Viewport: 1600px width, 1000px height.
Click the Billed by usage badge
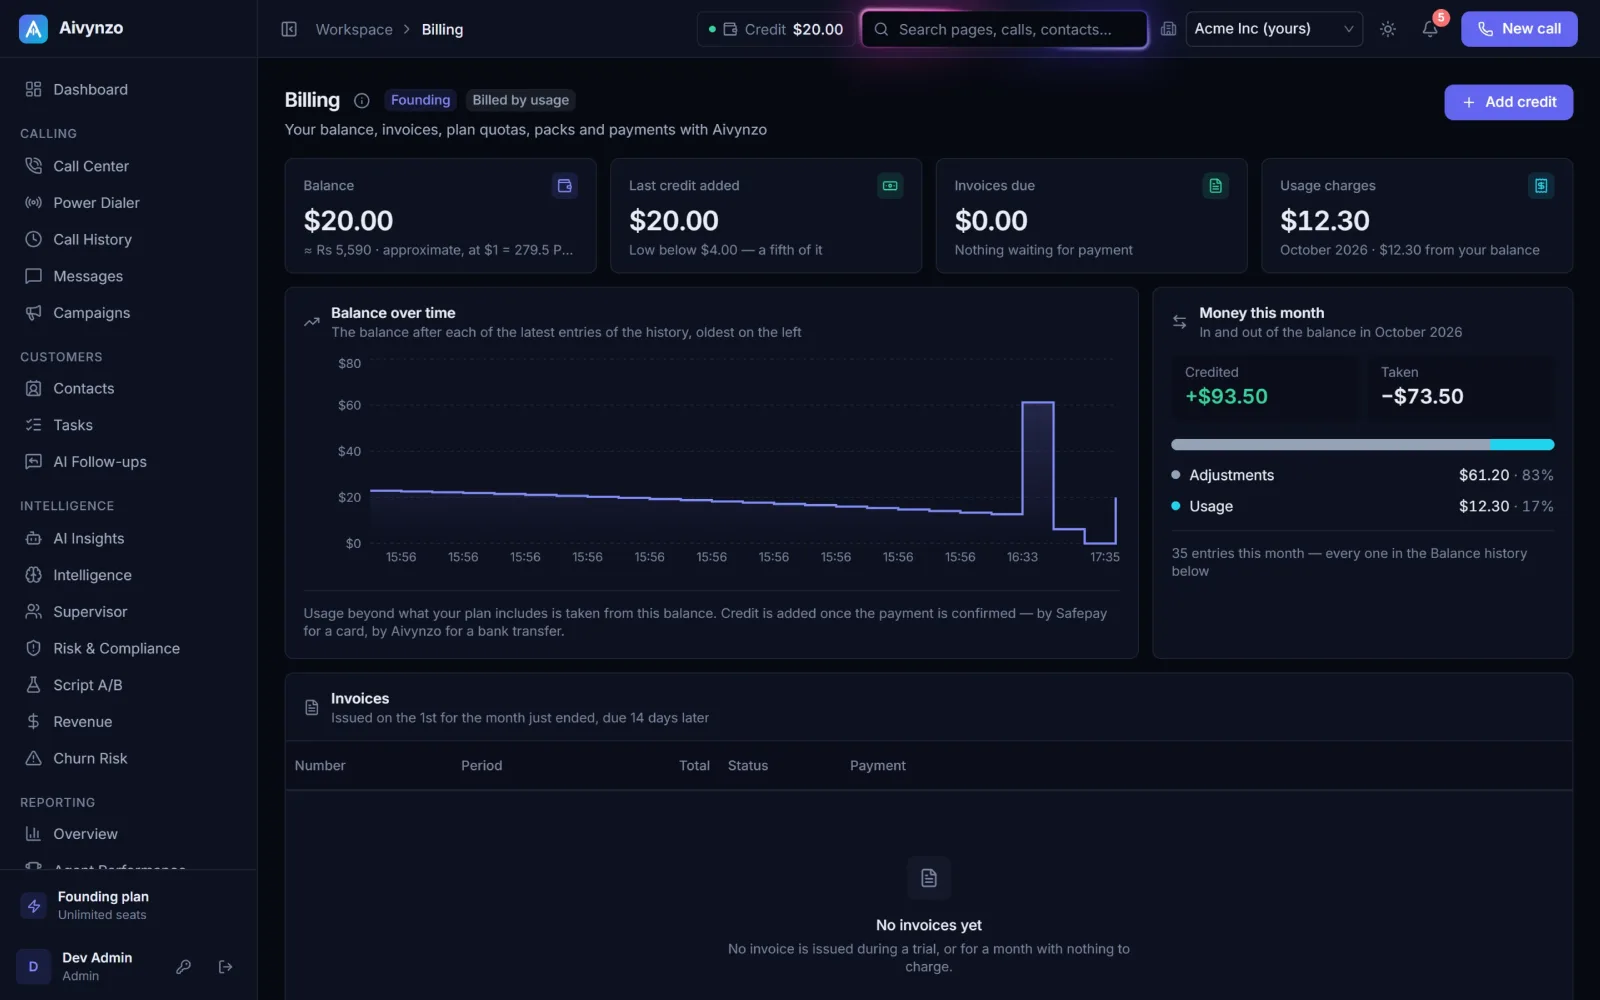[520, 100]
